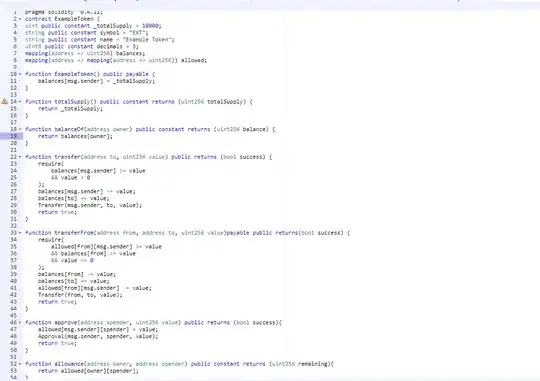Viewport: 540px width, 381px height.
Task: Click 'balances[msg.sender] -= value;' line
Action: coord(86,191)
